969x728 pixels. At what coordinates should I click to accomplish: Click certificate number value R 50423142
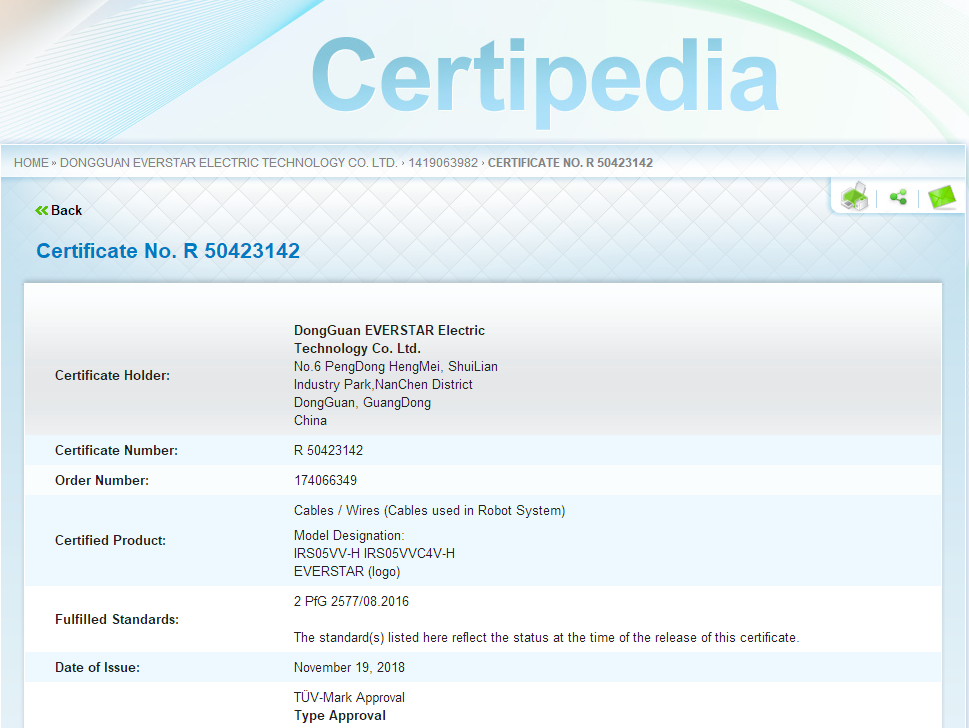point(328,451)
